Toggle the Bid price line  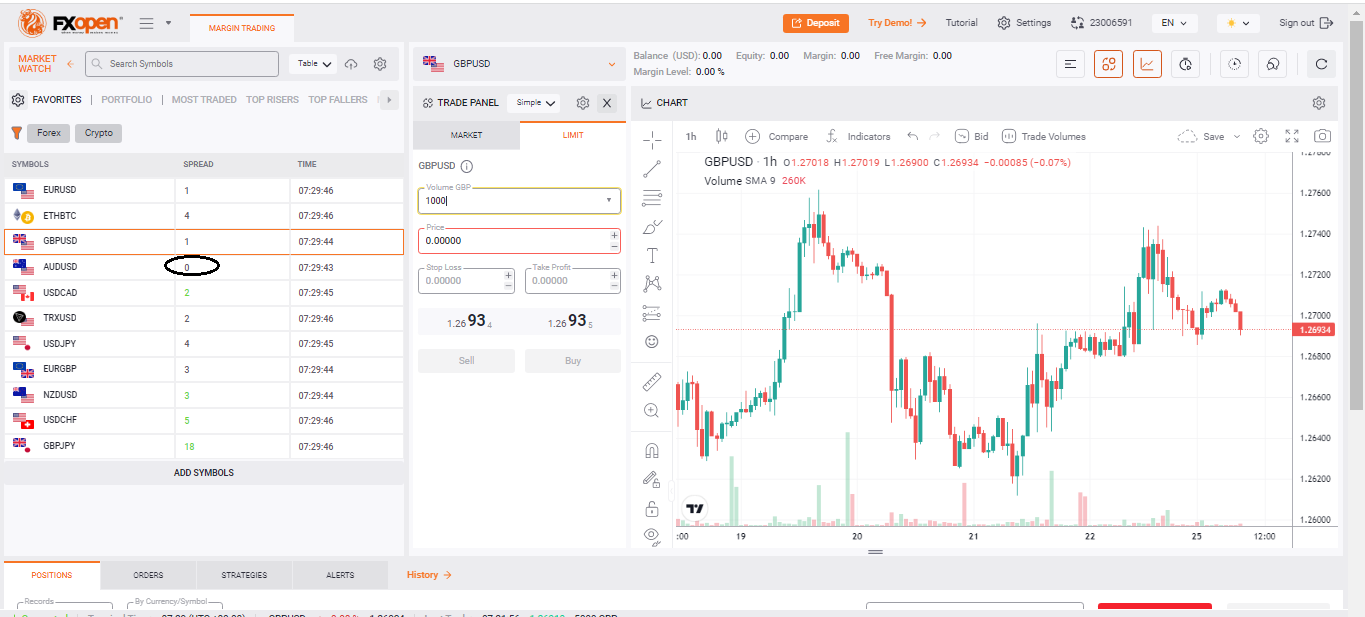coord(971,136)
